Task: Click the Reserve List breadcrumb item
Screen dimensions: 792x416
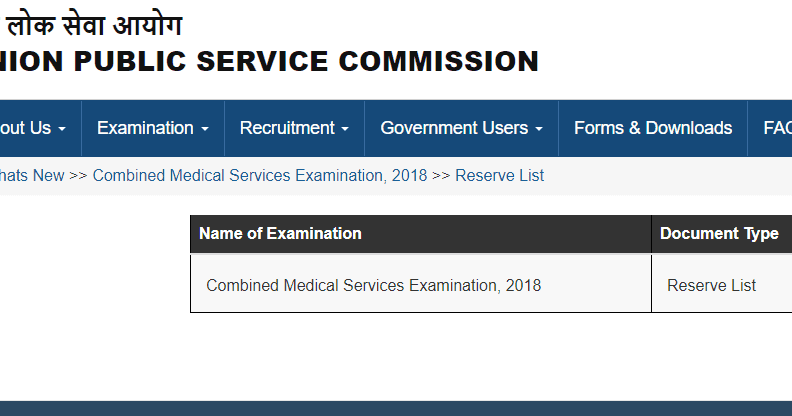Action: click(x=500, y=175)
